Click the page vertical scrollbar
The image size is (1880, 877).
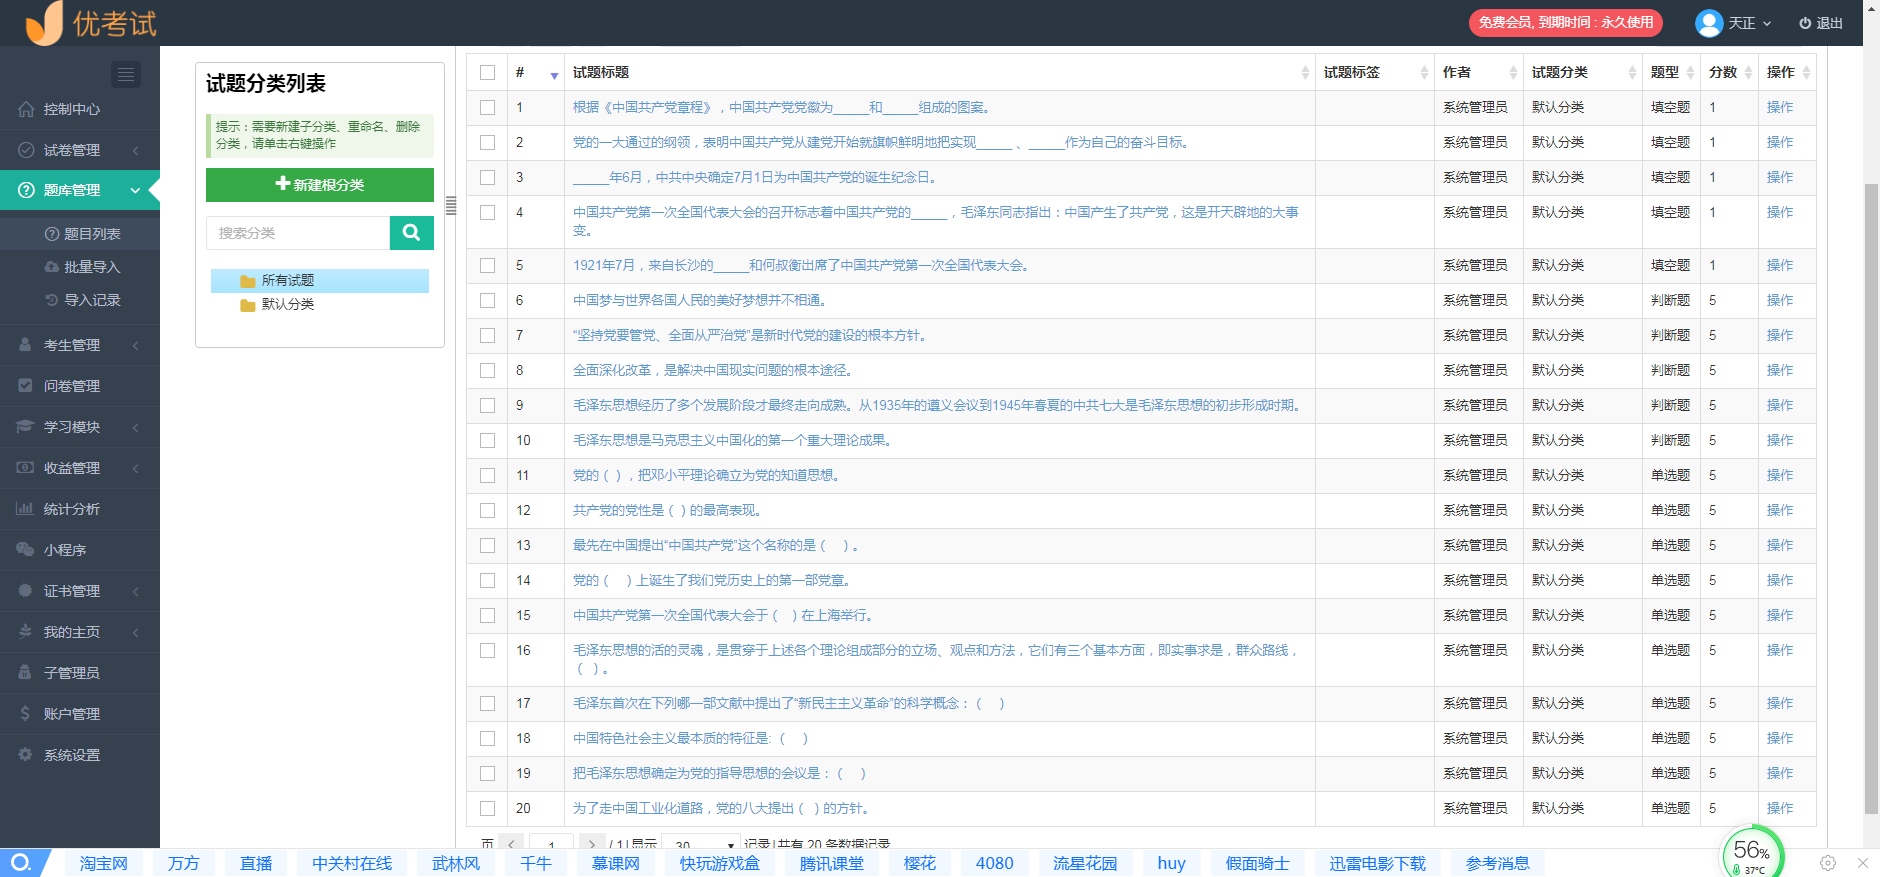[x=1871, y=500]
